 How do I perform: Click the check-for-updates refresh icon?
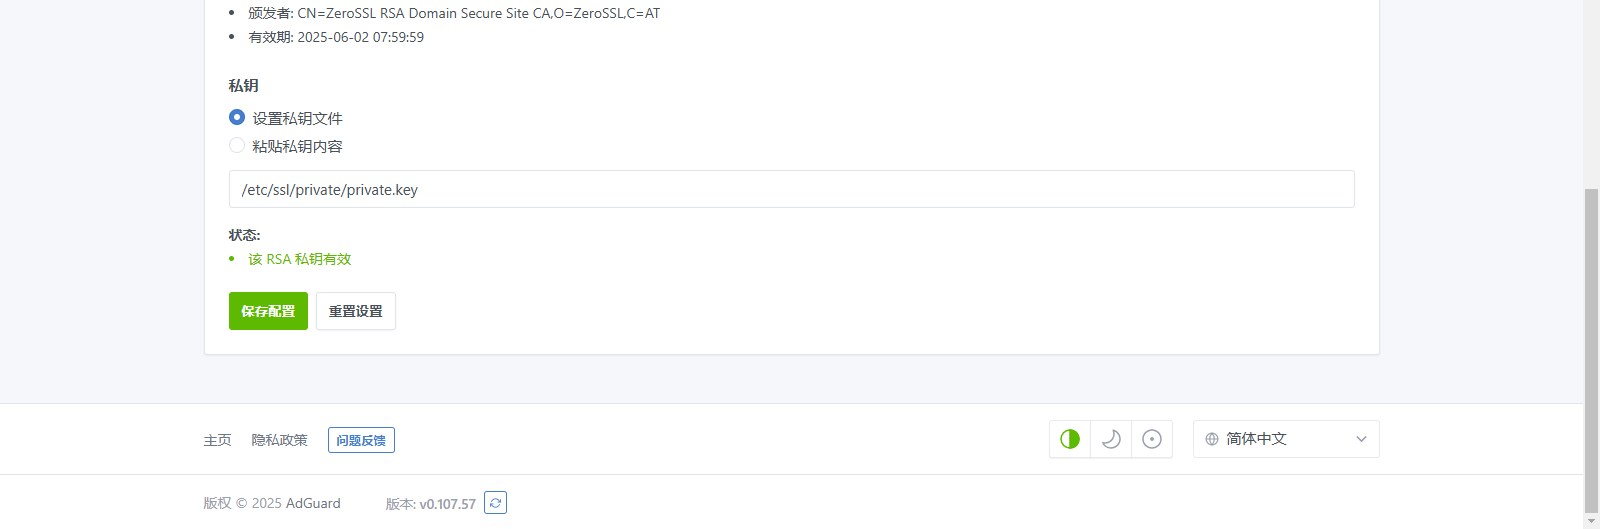pos(495,503)
